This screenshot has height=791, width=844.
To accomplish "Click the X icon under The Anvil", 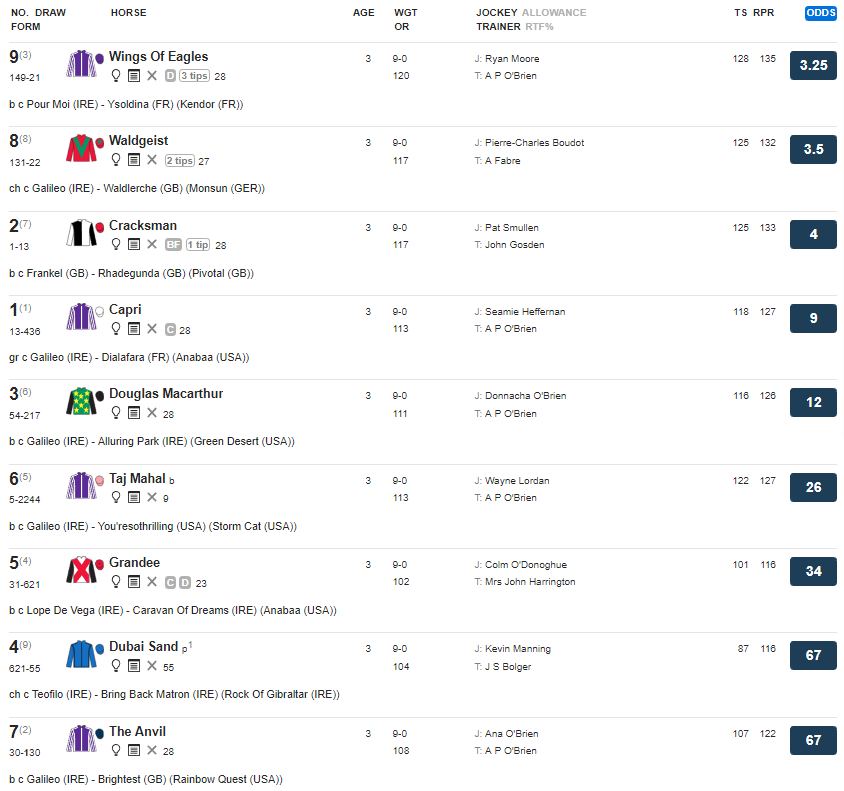I will click(x=152, y=751).
